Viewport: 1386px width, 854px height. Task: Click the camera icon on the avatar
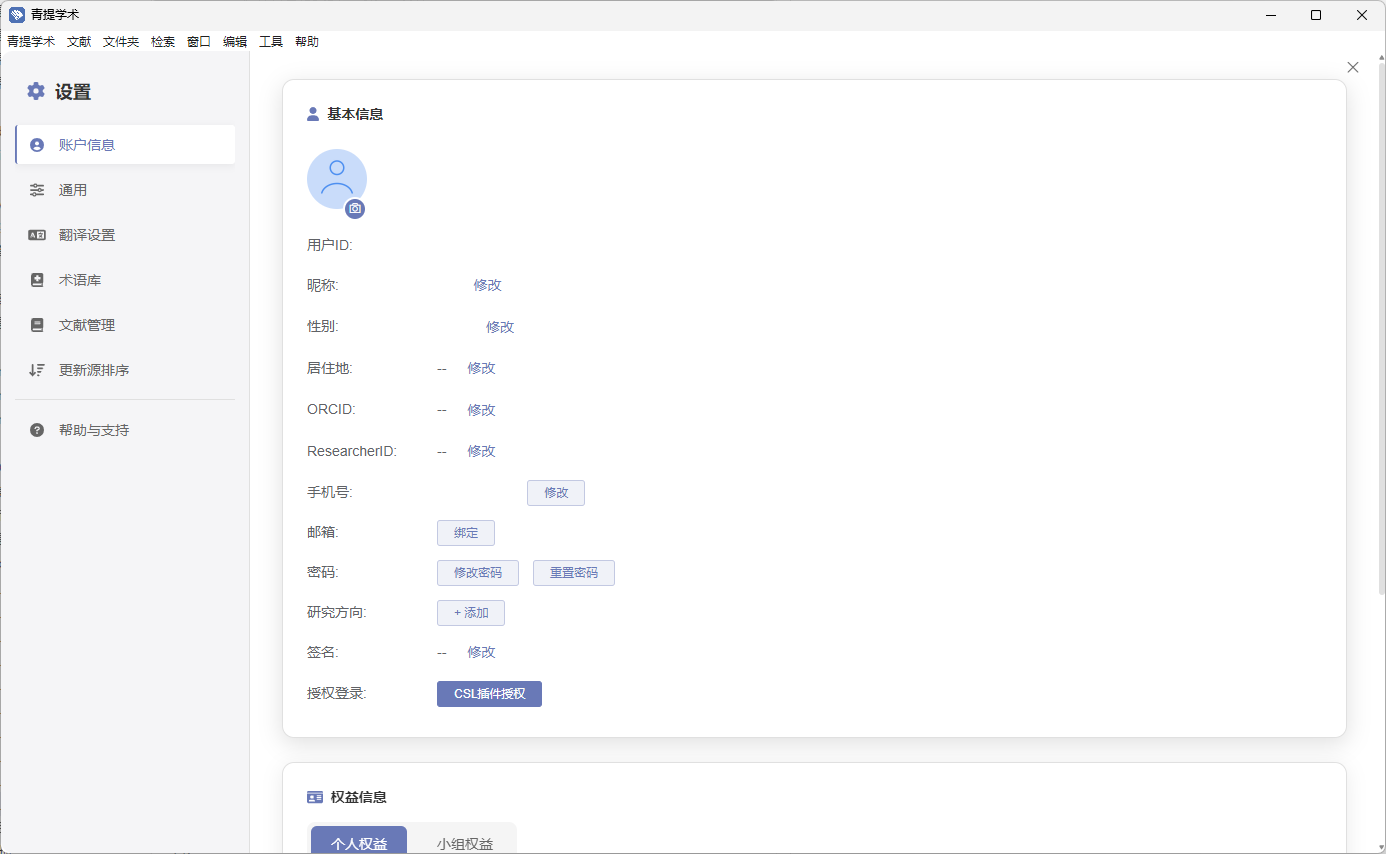[355, 209]
